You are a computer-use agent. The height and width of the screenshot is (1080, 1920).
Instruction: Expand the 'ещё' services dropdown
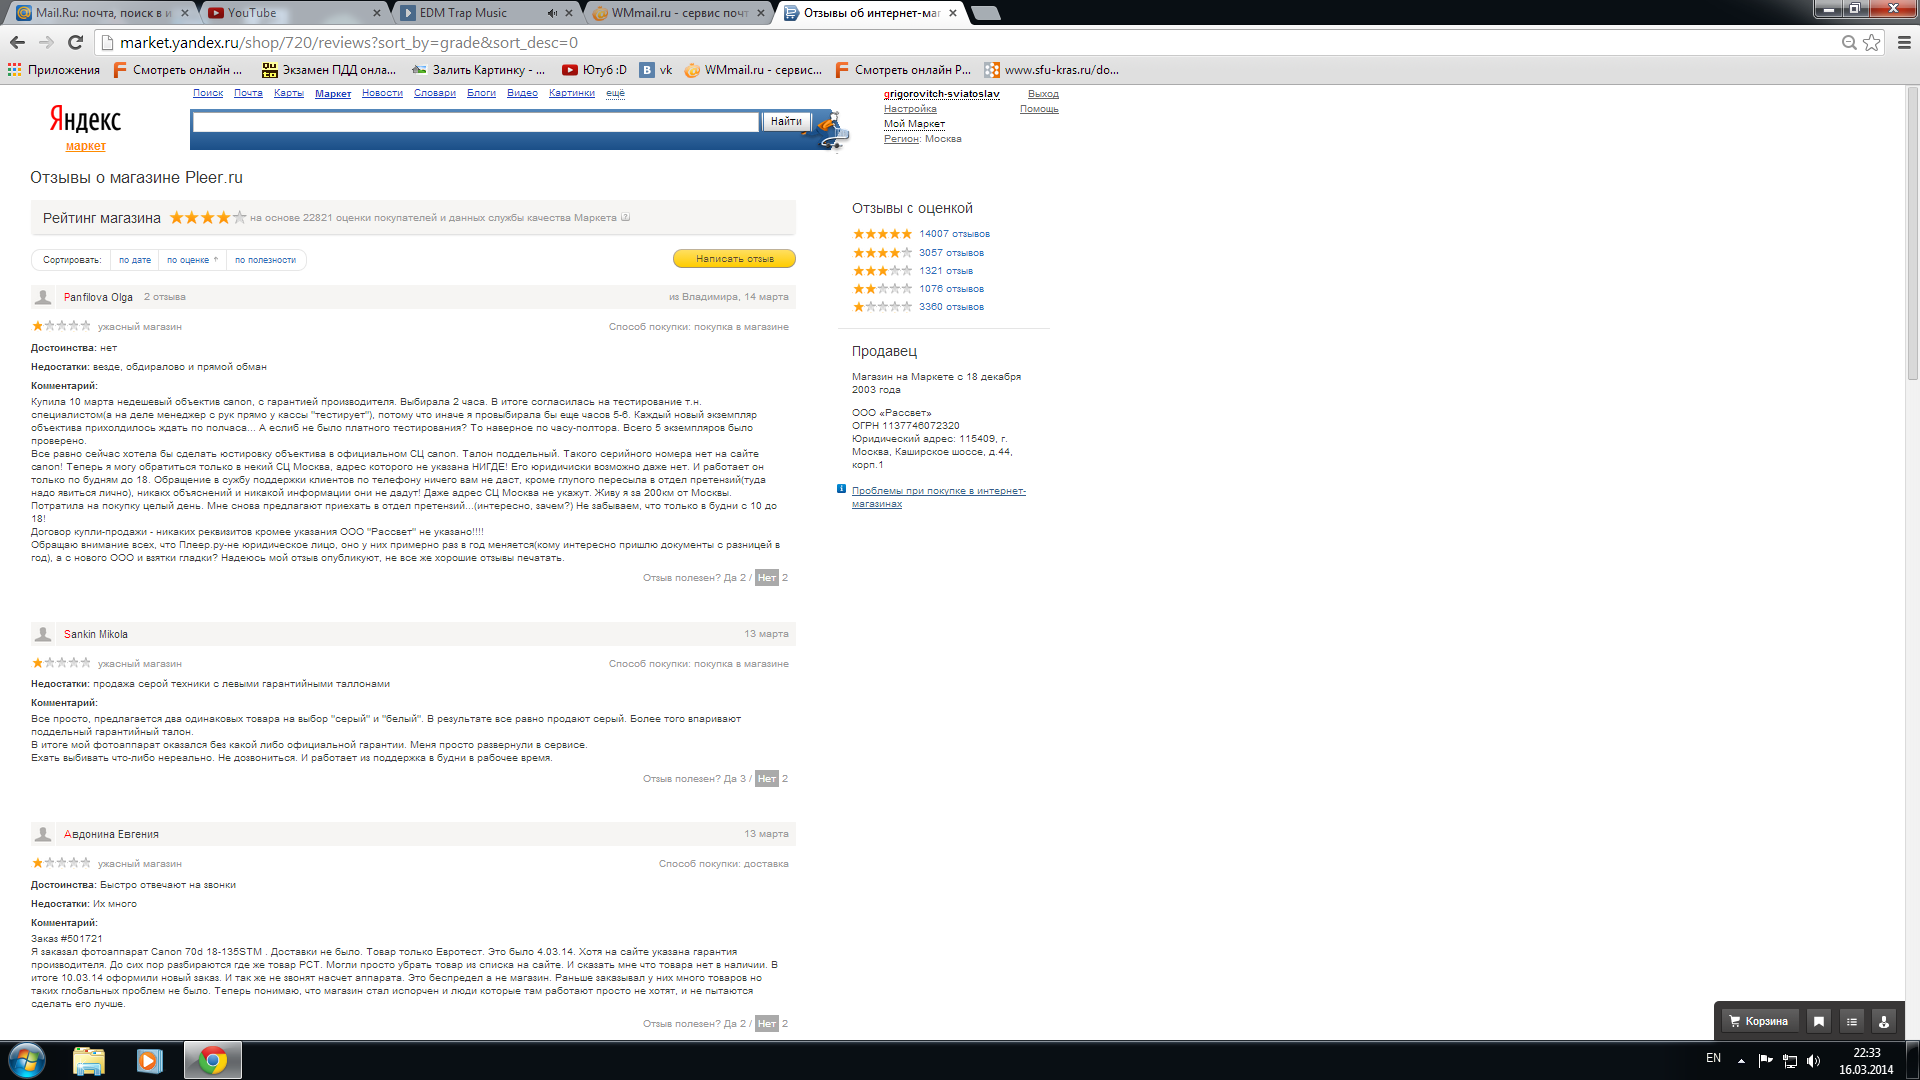click(615, 93)
